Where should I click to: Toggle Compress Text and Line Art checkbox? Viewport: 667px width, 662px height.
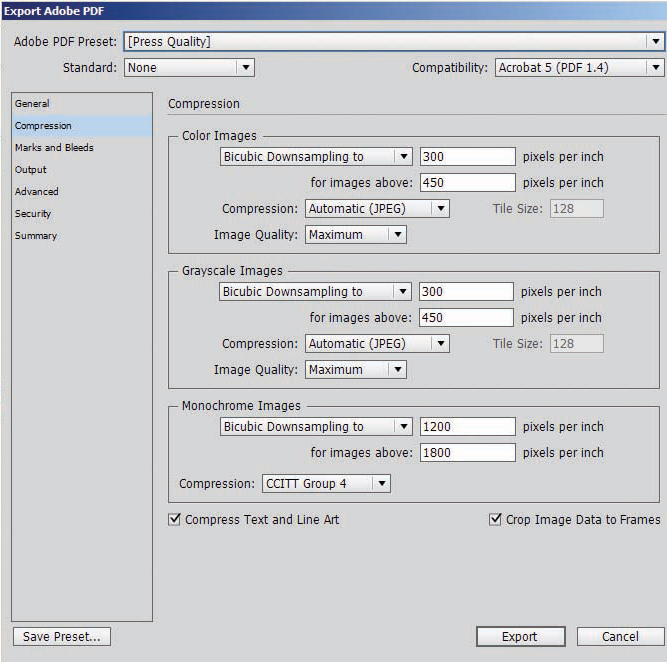click(x=176, y=520)
